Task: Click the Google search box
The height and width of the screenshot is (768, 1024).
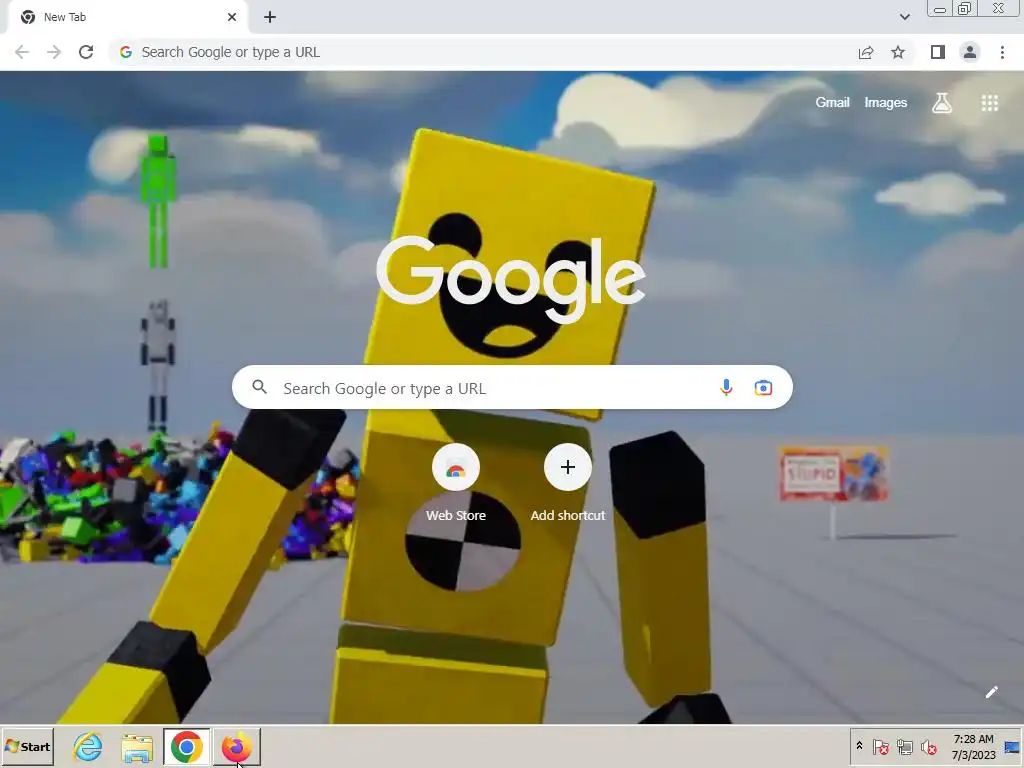Action: click(512, 387)
